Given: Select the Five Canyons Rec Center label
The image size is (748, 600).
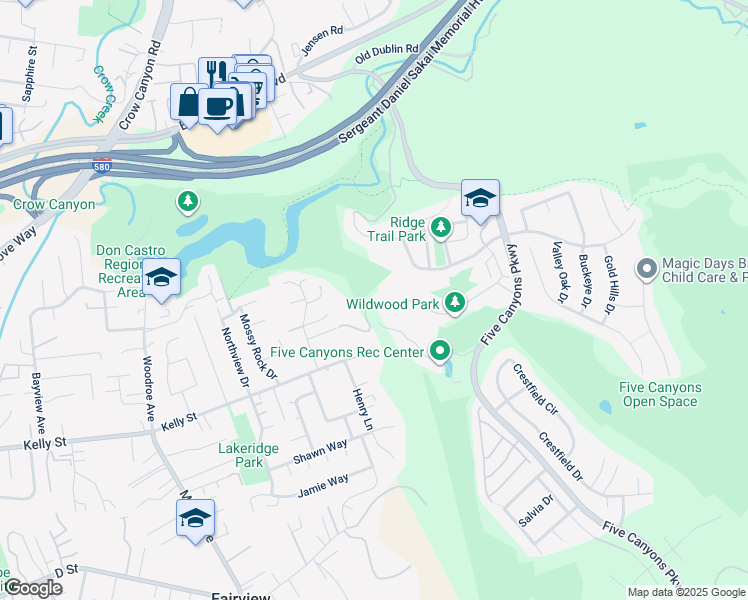Looking at the screenshot, I should tap(347, 352).
